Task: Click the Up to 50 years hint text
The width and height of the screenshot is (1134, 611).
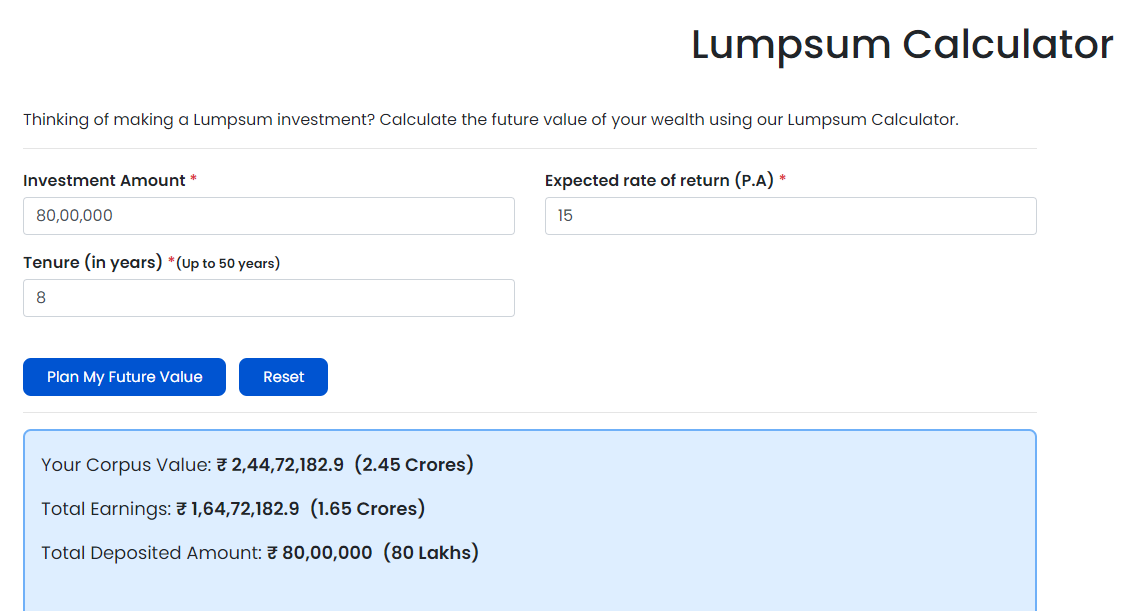Action: pos(228,263)
